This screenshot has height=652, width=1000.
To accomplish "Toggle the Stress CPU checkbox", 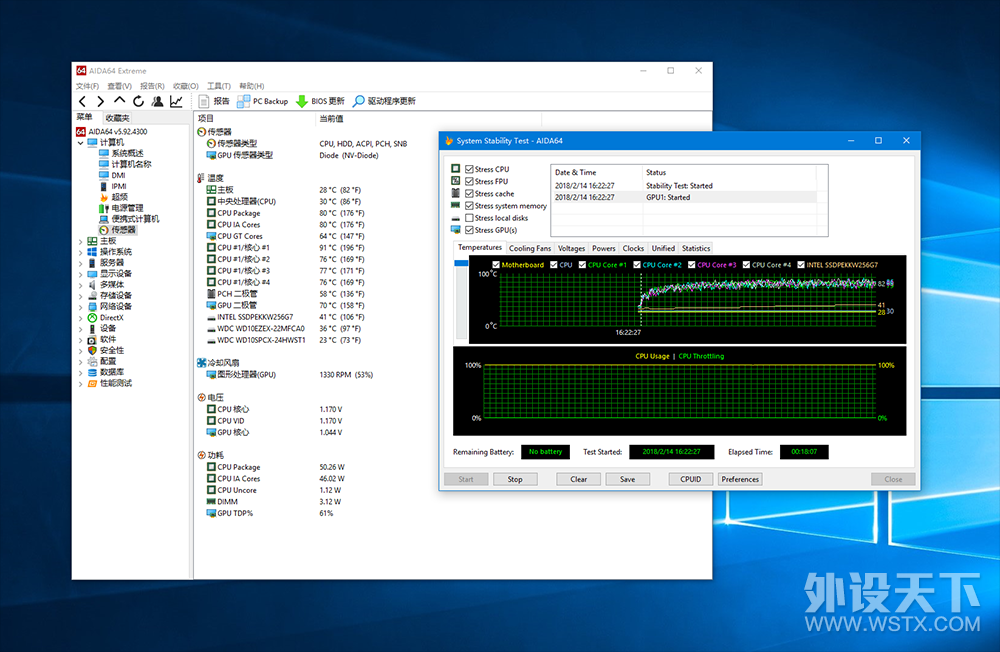I will coord(469,169).
